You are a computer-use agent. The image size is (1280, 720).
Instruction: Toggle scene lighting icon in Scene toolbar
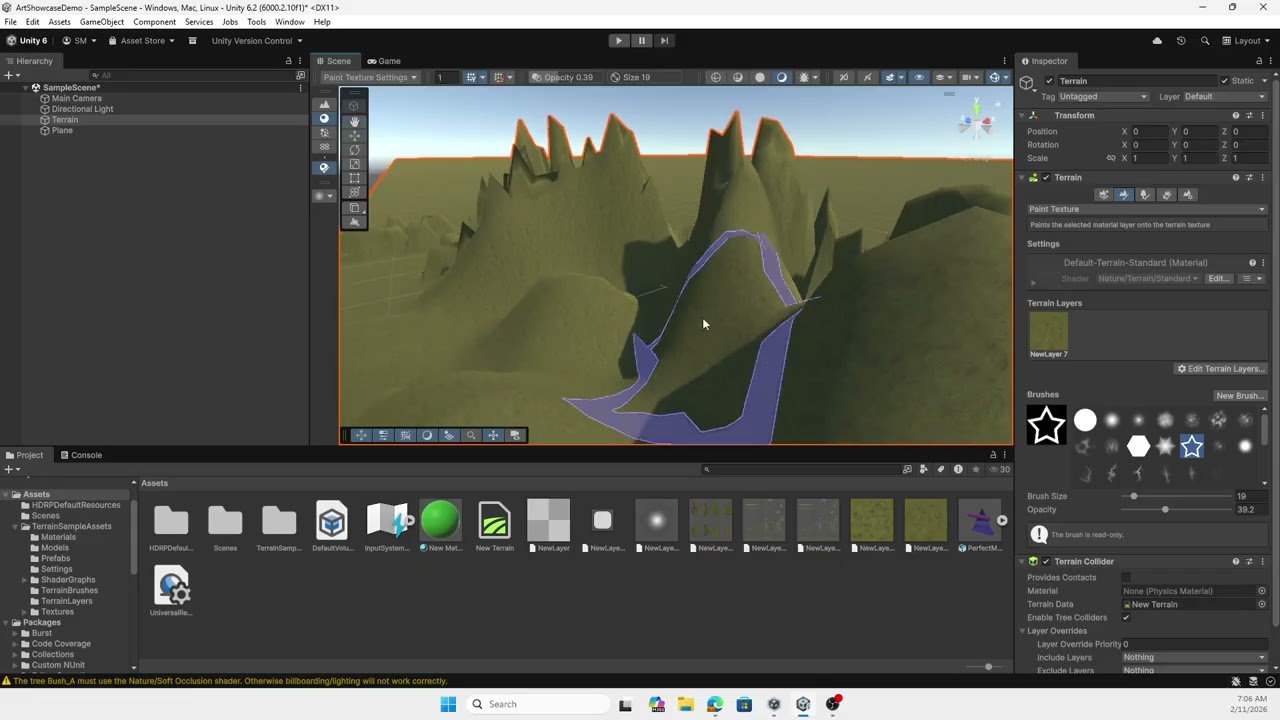click(x=782, y=77)
